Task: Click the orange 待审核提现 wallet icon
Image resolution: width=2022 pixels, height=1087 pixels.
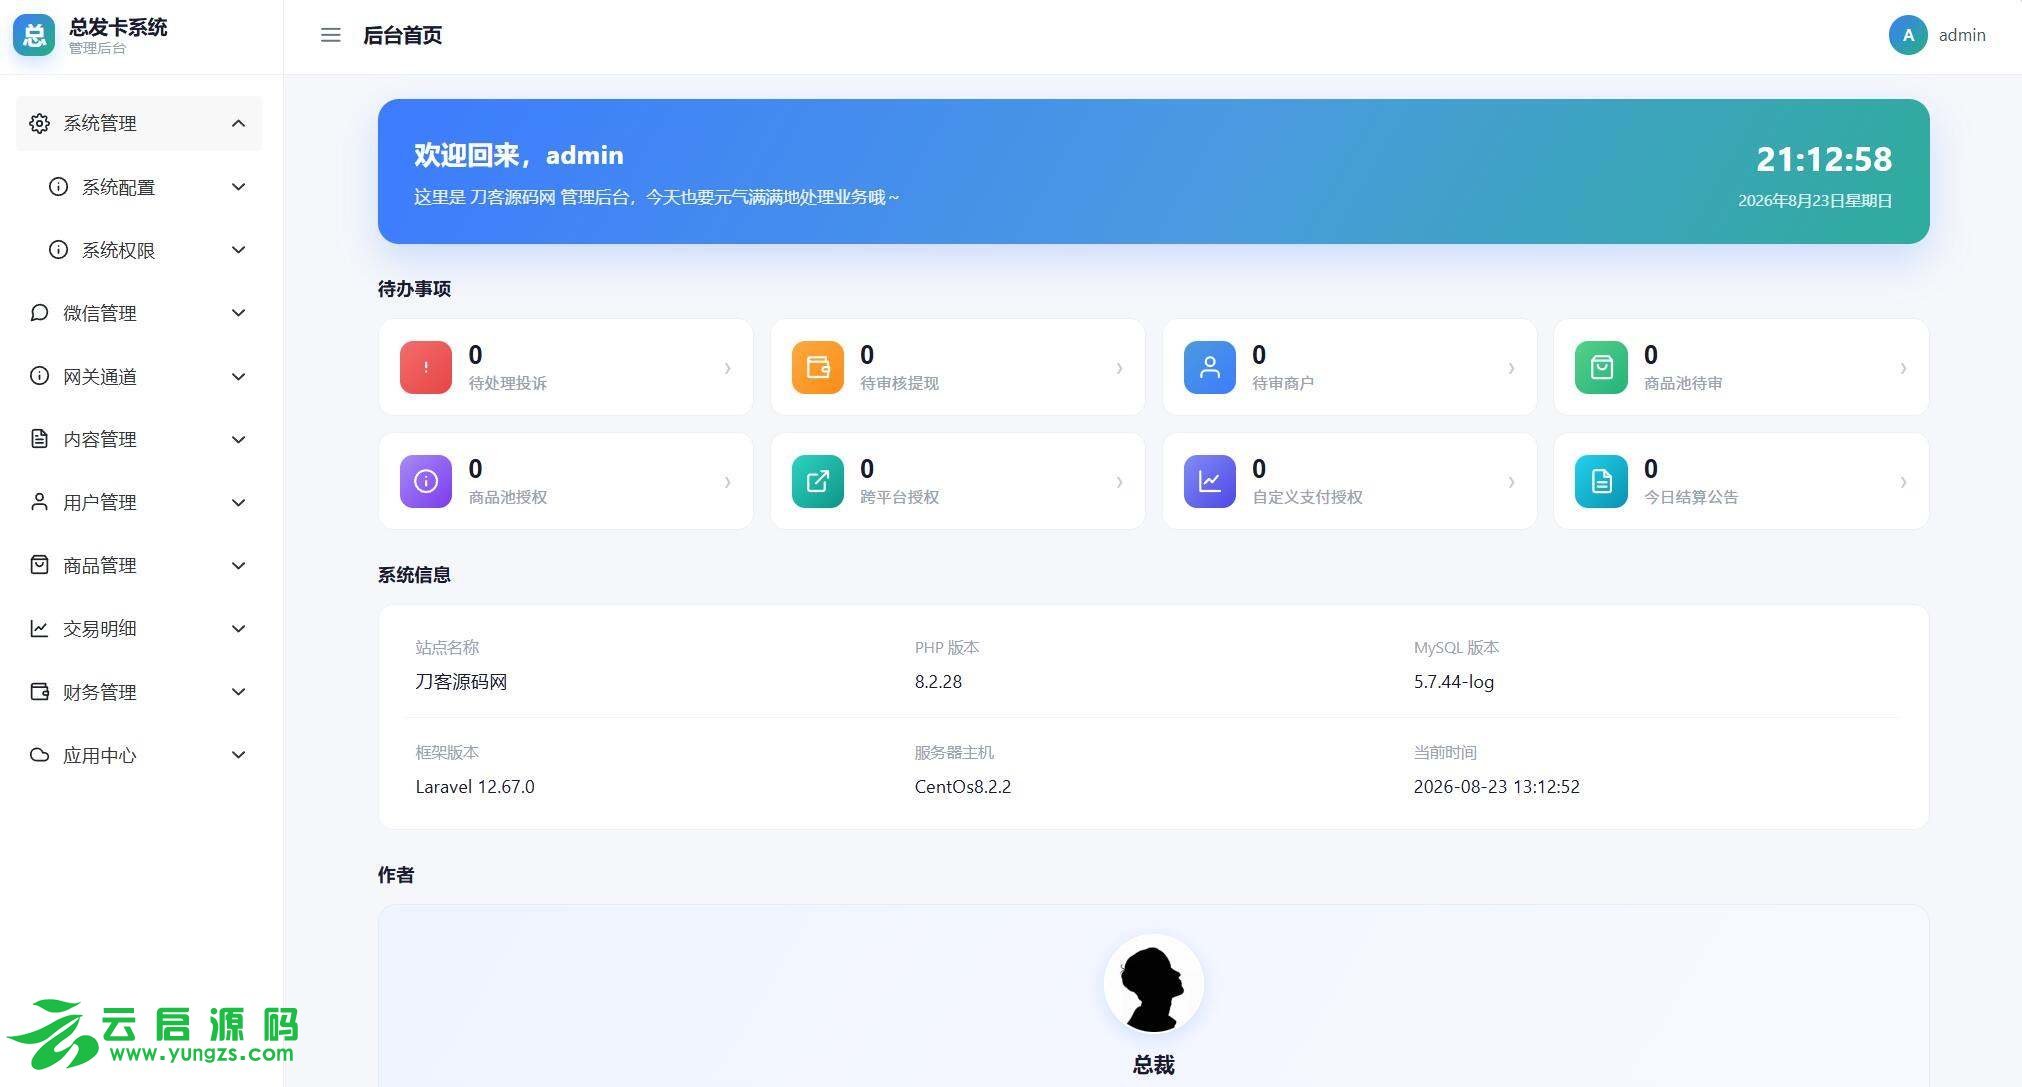Action: click(818, 368)
